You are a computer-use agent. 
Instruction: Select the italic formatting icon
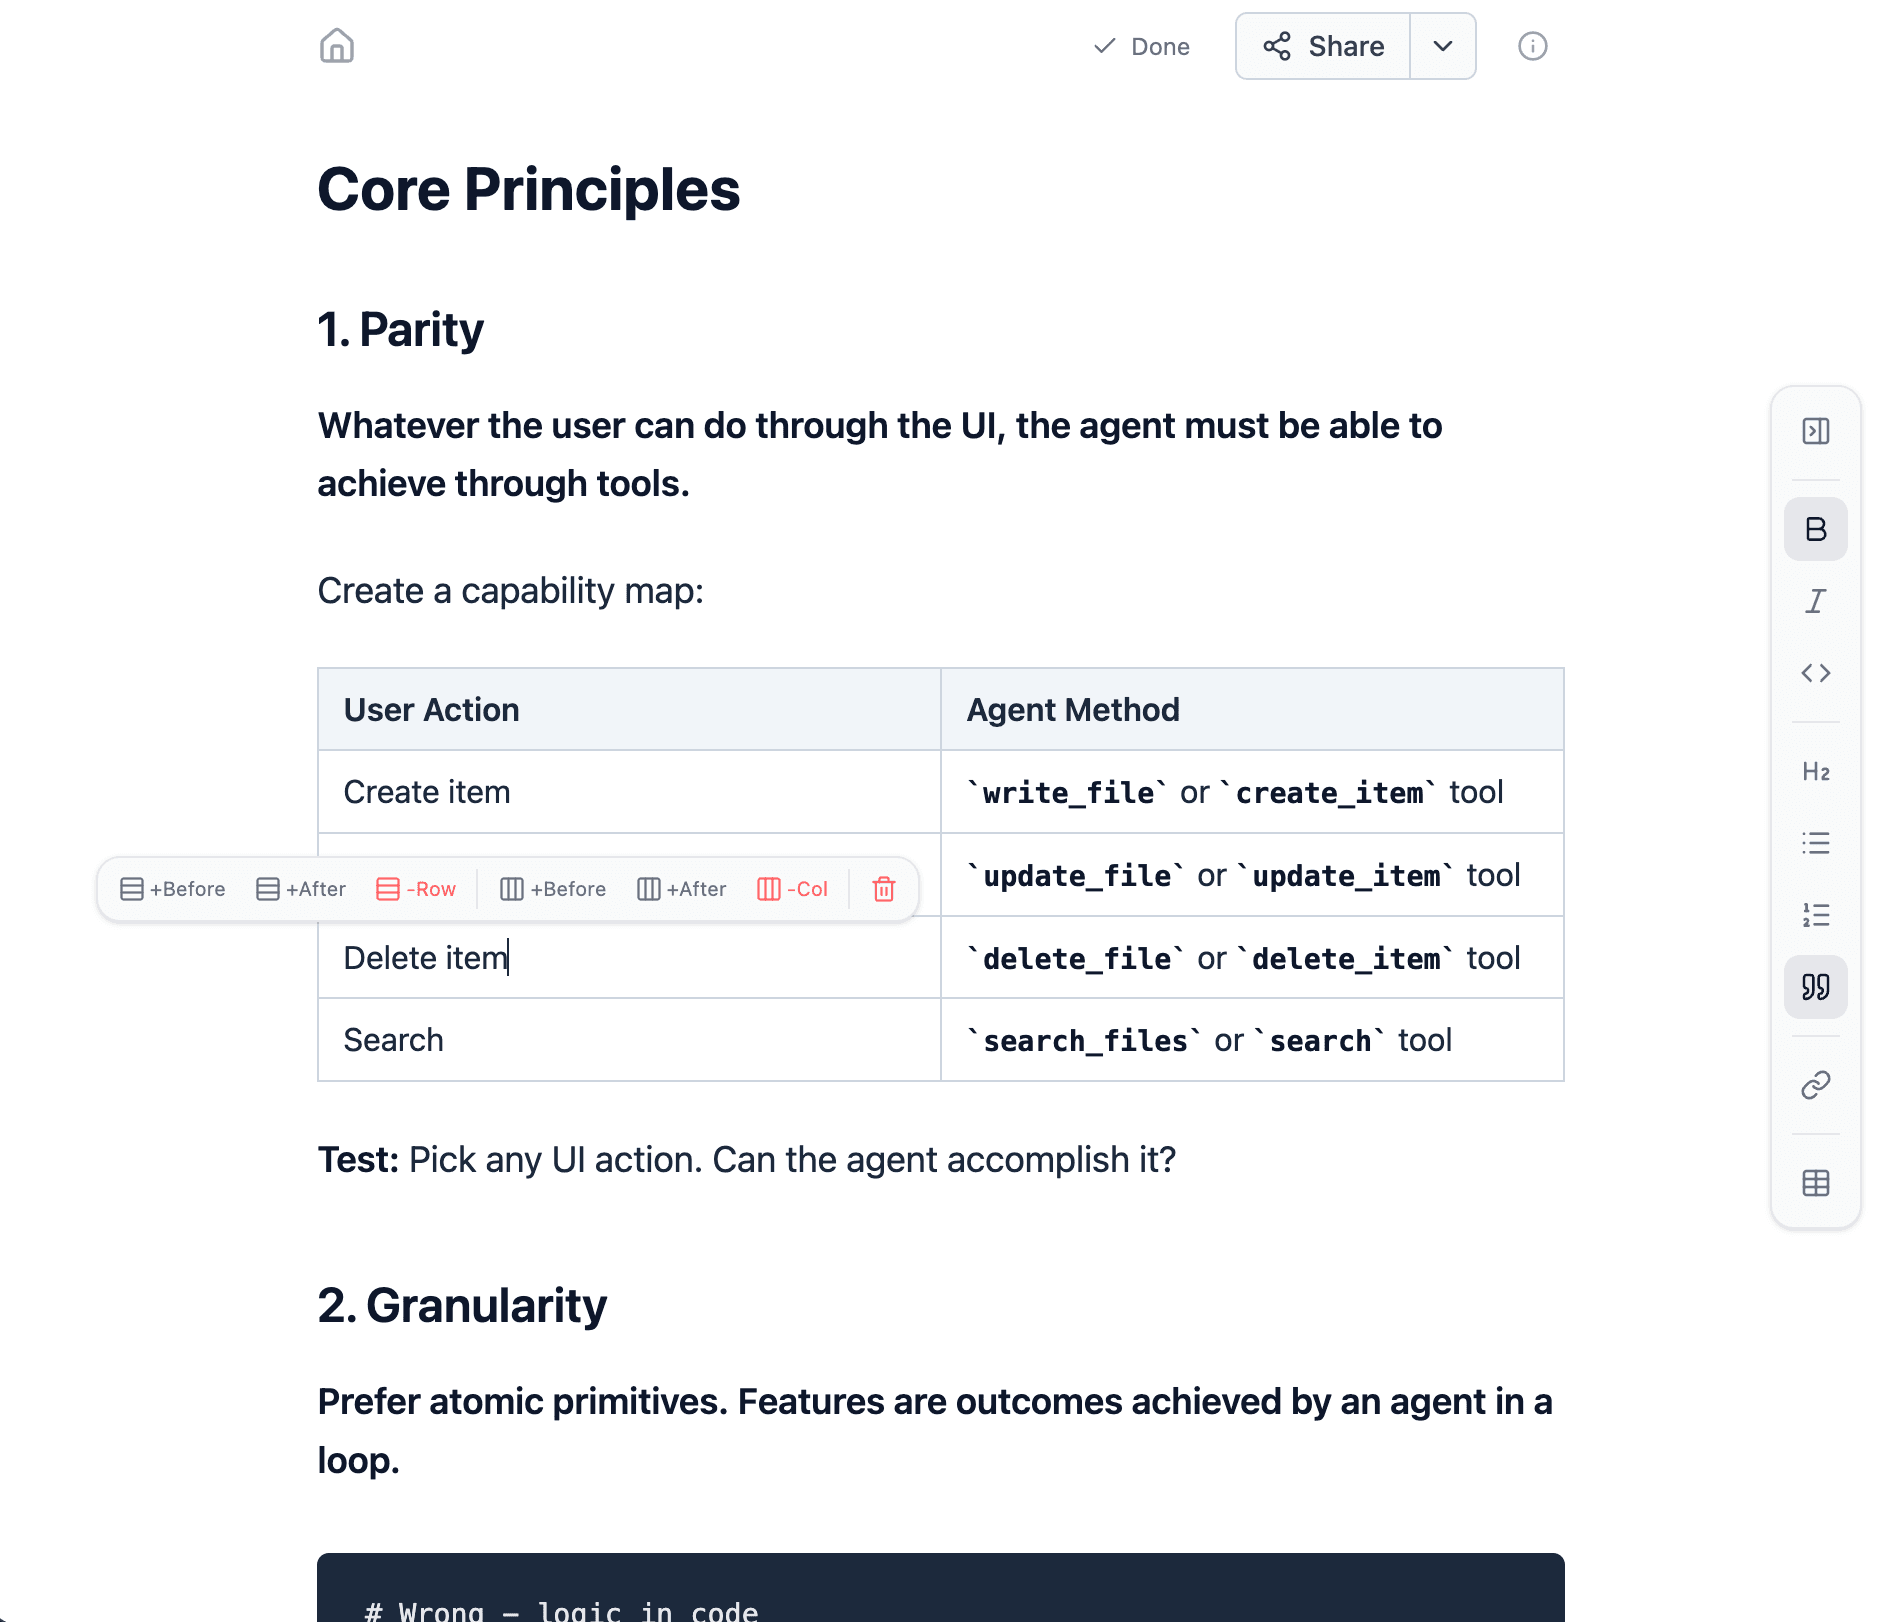pyautogui.click(x=1816, y=601)
